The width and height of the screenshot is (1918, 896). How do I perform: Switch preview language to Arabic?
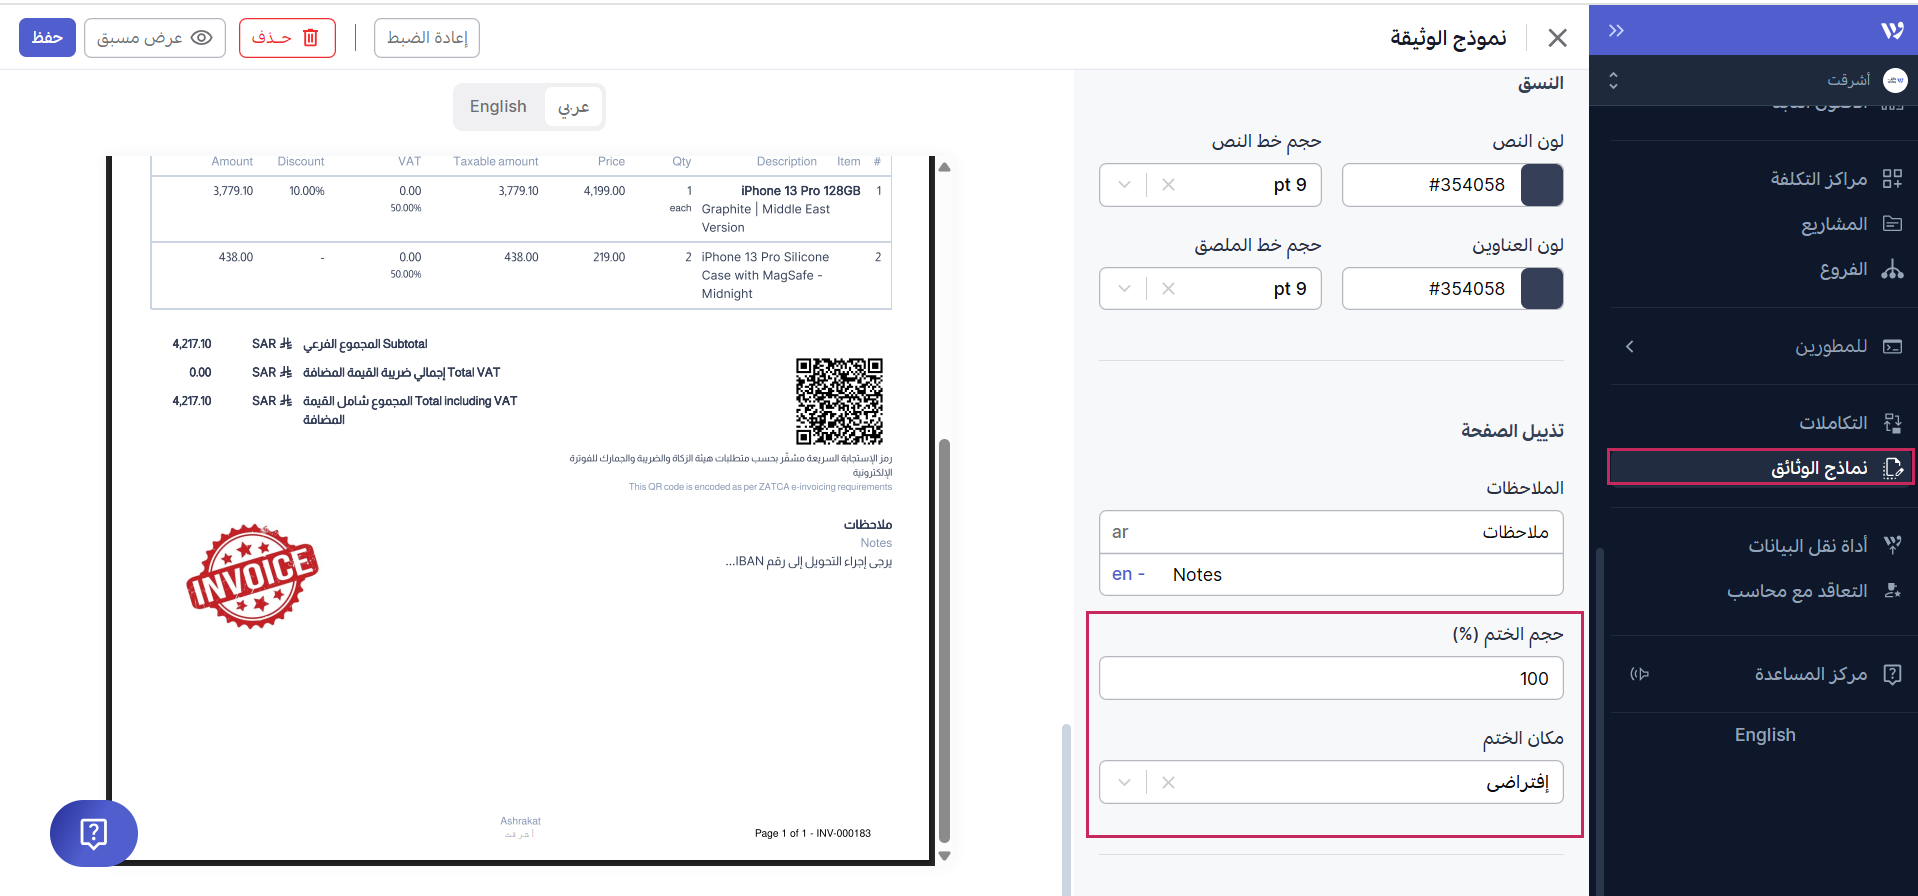pyautogui.click(x=573, y=107)
